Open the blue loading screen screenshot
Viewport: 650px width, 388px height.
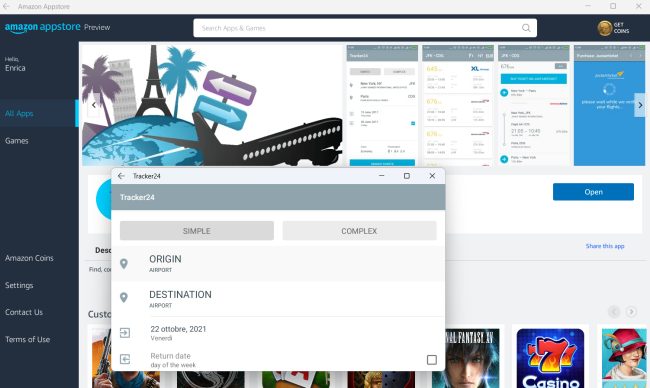[609, 105]
